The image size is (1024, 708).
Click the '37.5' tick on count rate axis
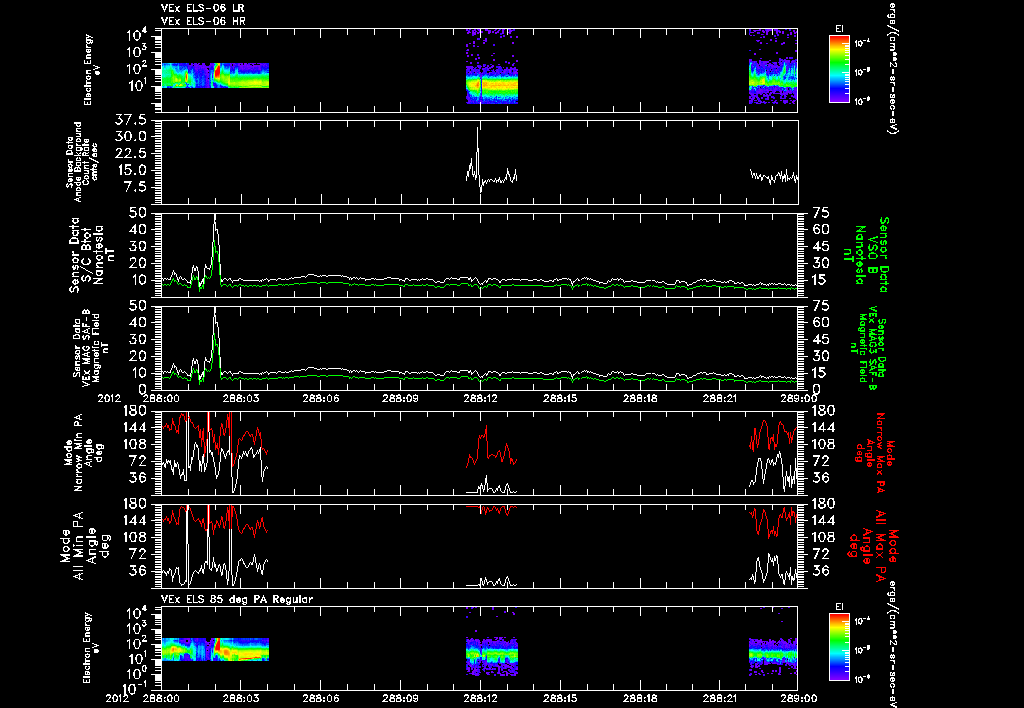tap(130, 120)
